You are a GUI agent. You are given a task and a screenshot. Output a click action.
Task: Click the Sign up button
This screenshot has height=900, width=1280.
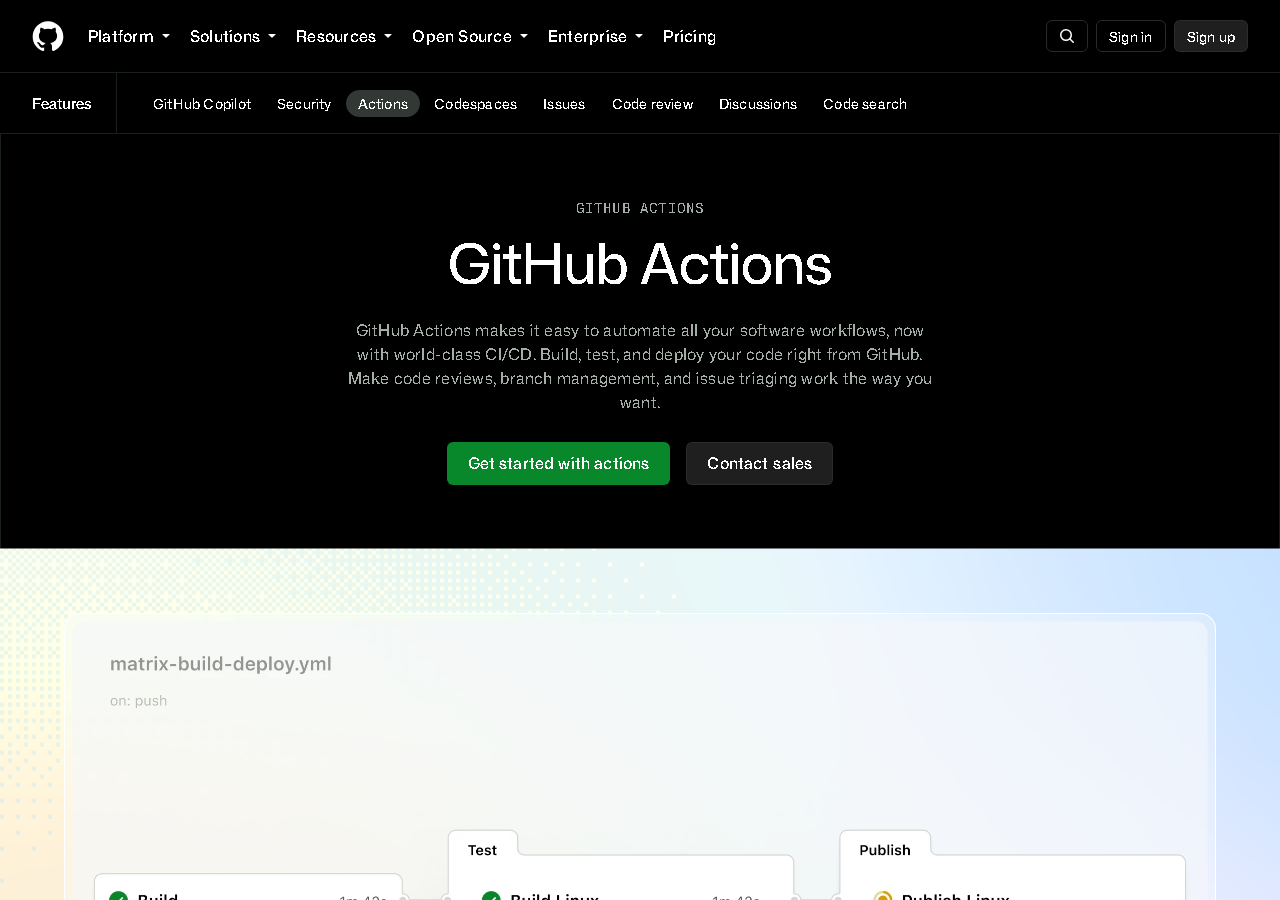click(x=1211, y=36)
